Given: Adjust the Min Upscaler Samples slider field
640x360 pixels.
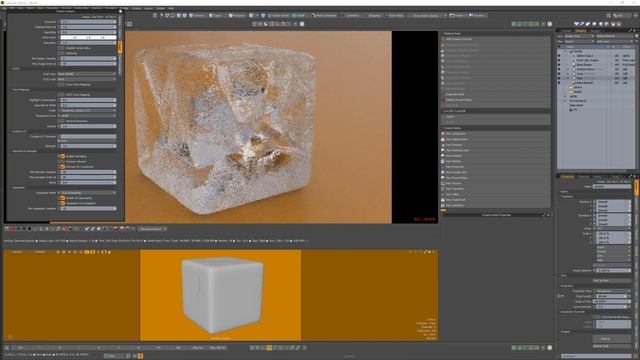Looking at the screenshot, I should (88, 209).
